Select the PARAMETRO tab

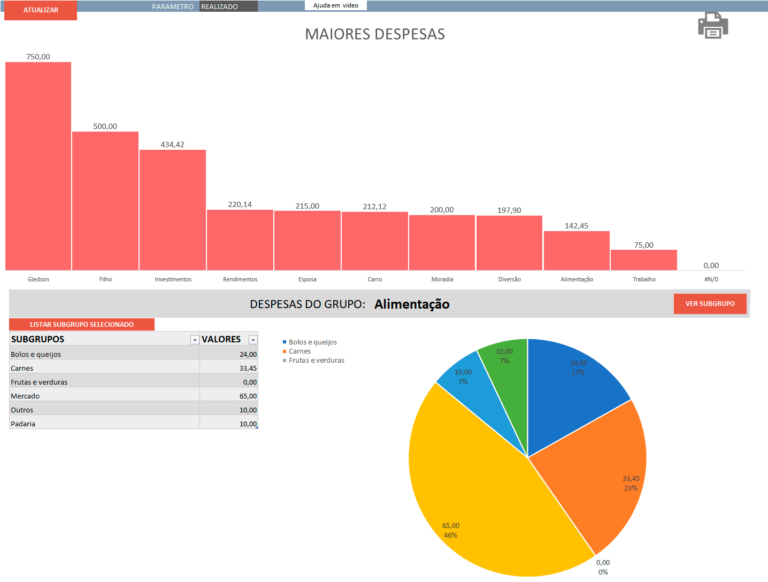click(x=172, y=6)
